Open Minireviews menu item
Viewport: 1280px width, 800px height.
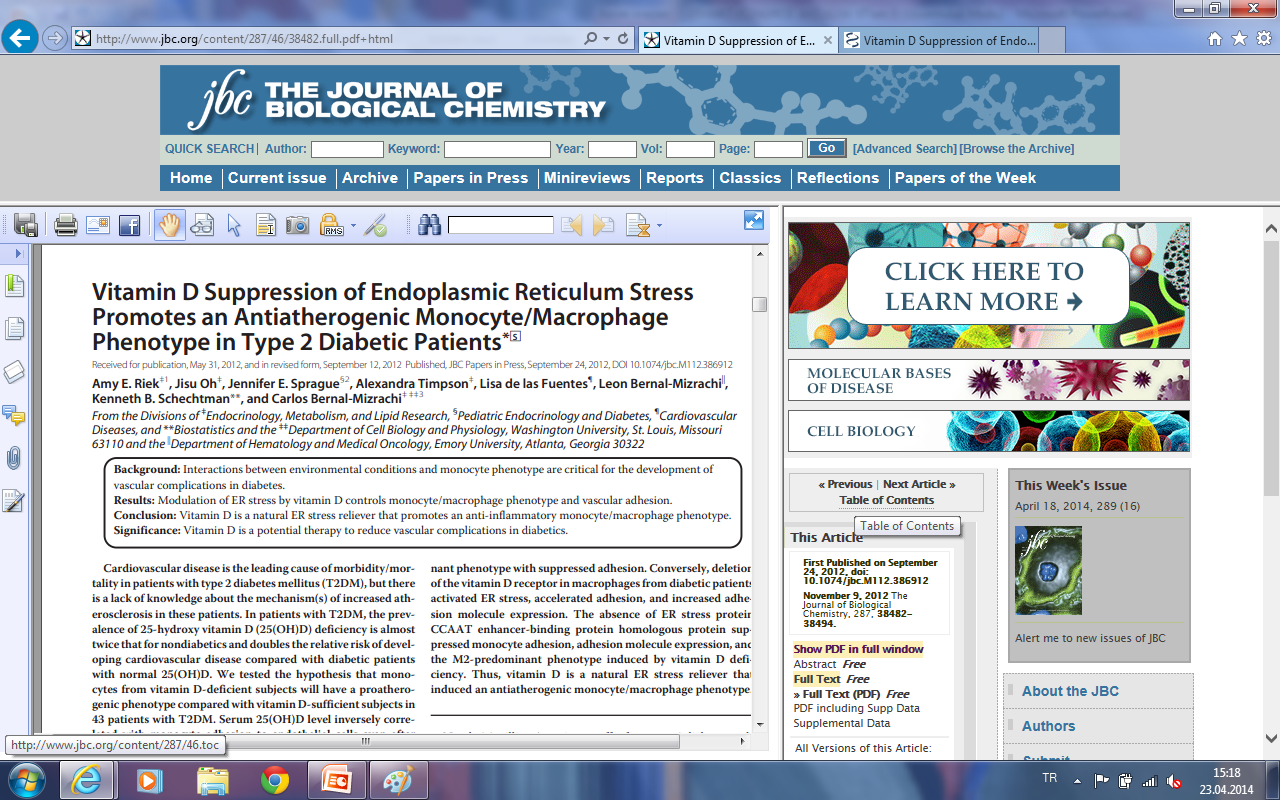coord(587,178)
